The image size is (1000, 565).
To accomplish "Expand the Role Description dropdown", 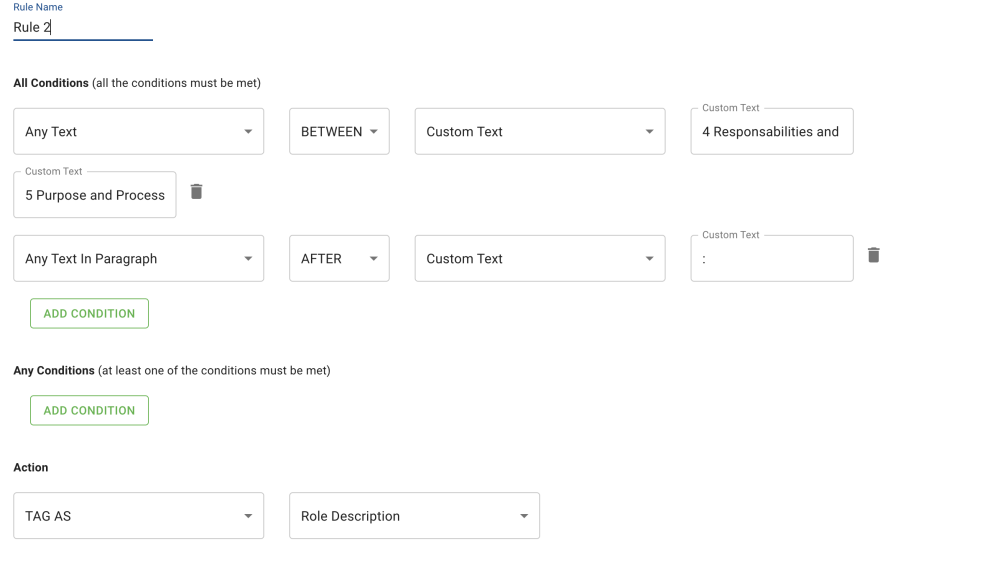I will click(414, 516).
